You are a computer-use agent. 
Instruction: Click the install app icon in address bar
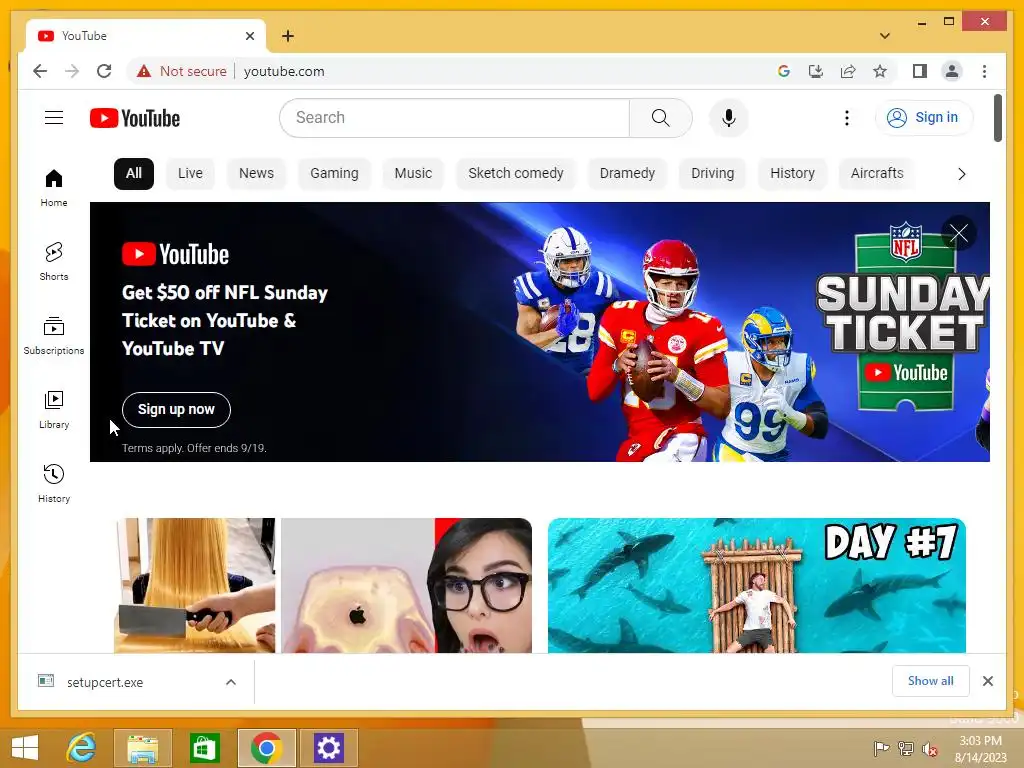pyautogui.click(x=816, y=71)
